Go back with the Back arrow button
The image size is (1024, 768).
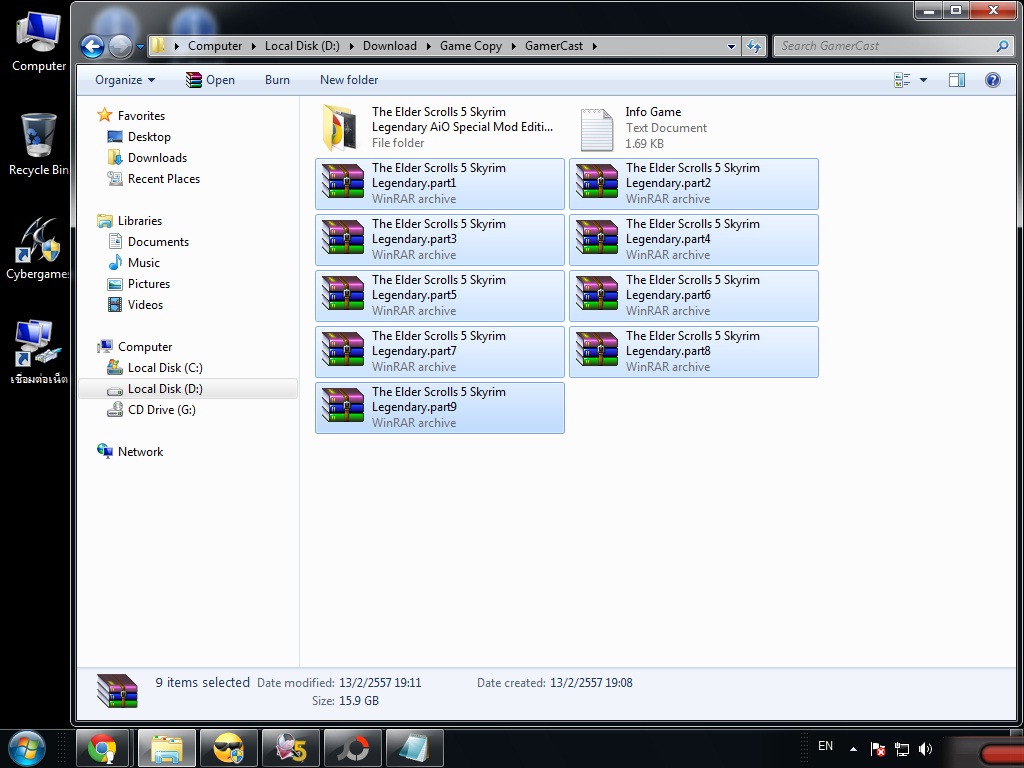(92, 46)
